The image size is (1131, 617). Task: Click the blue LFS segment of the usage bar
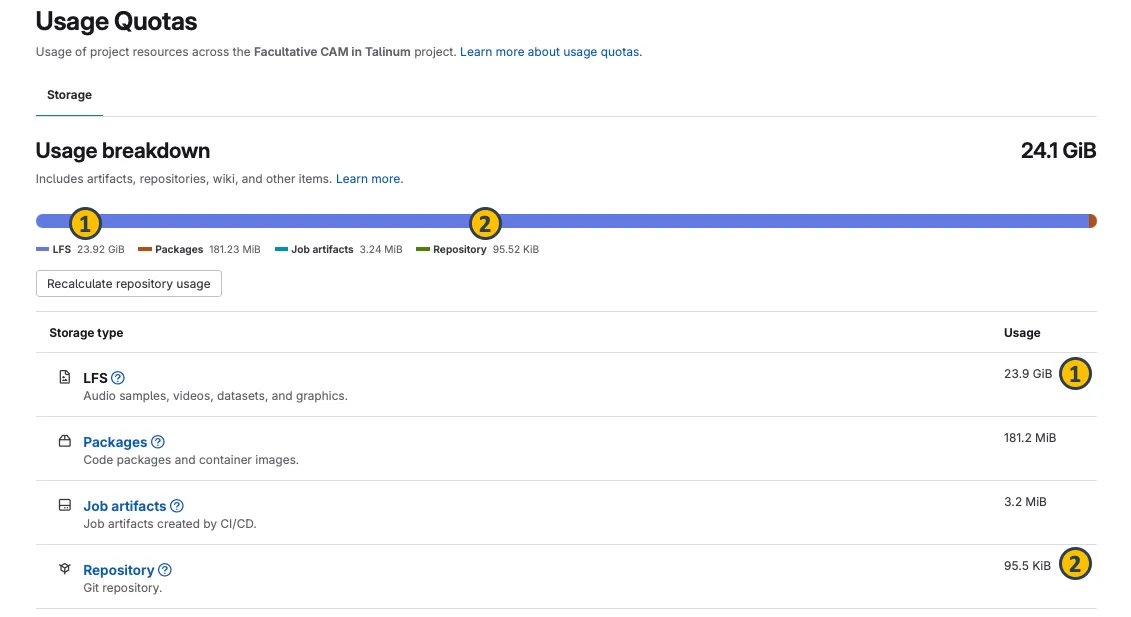(x=300, y=221)
